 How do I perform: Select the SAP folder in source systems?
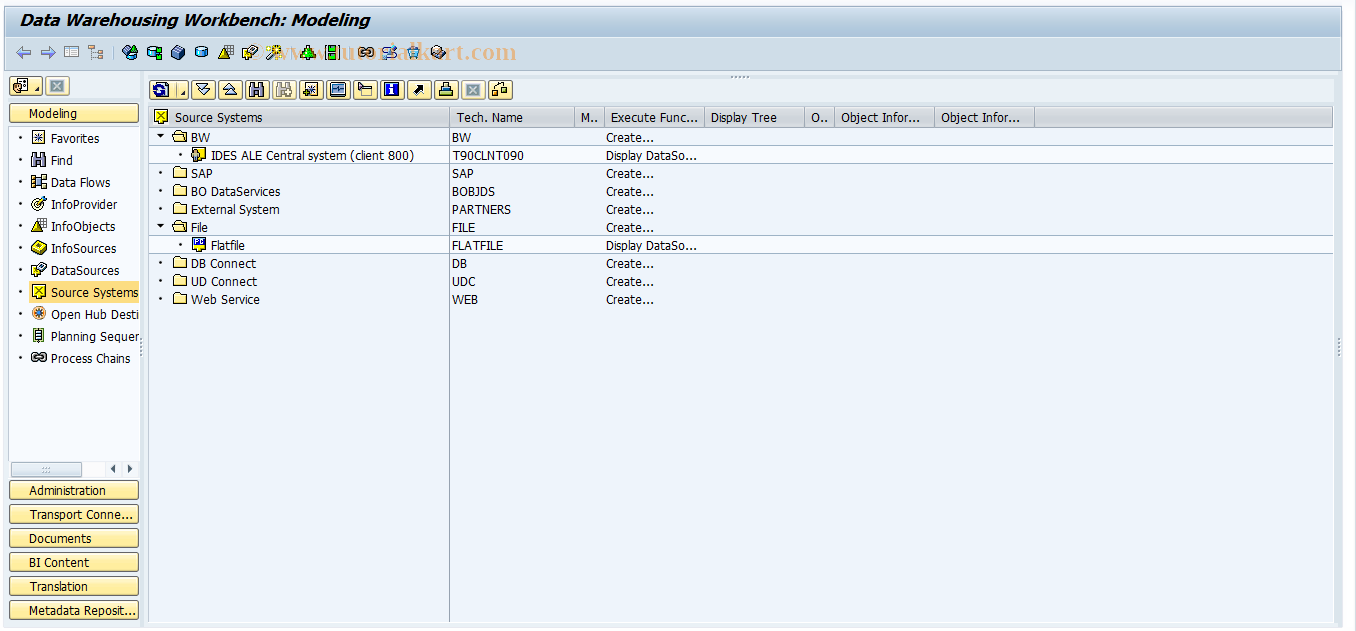point(192,173)
